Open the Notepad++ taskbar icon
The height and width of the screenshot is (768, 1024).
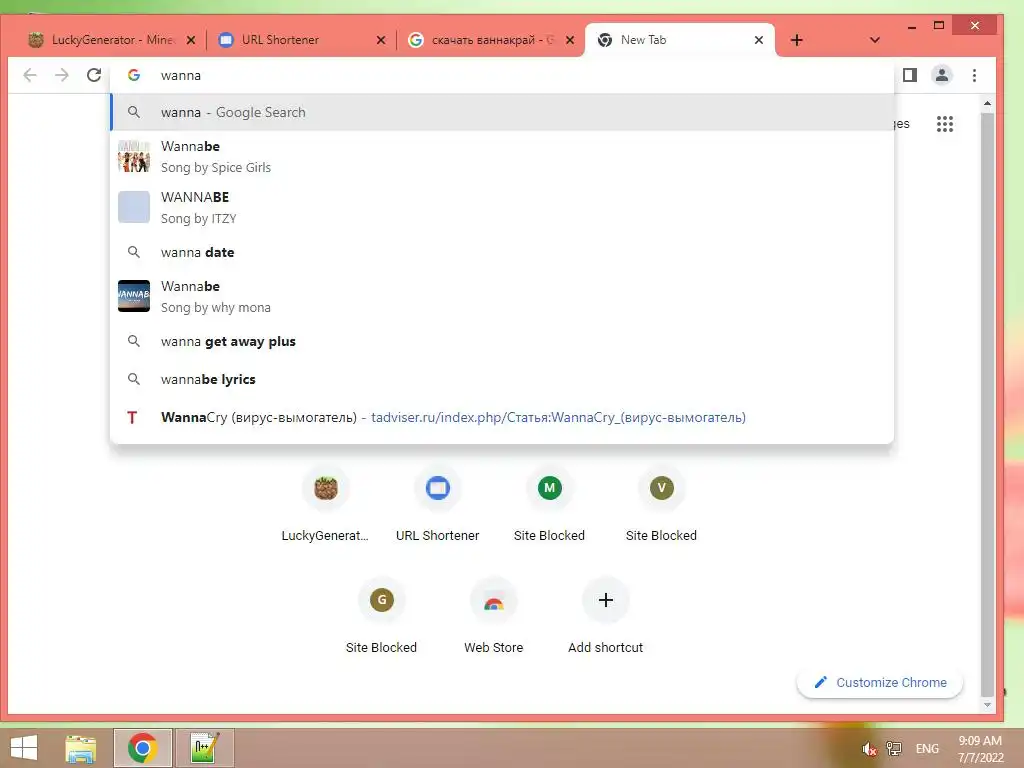click(x=204, y=748)
